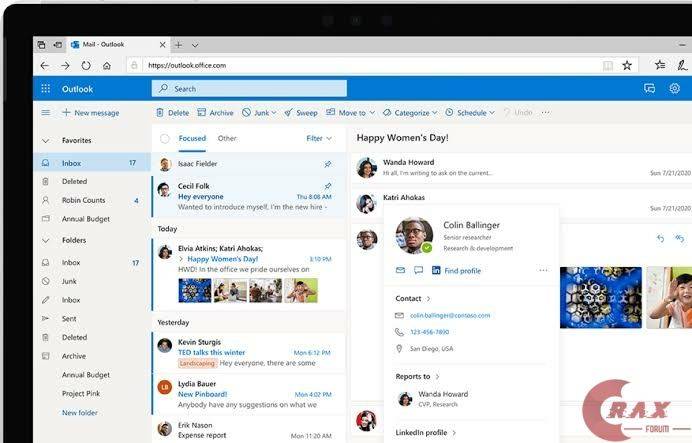Open the Outlook app launcher grid
Screen dimensions: 692x443
point(45,89)
